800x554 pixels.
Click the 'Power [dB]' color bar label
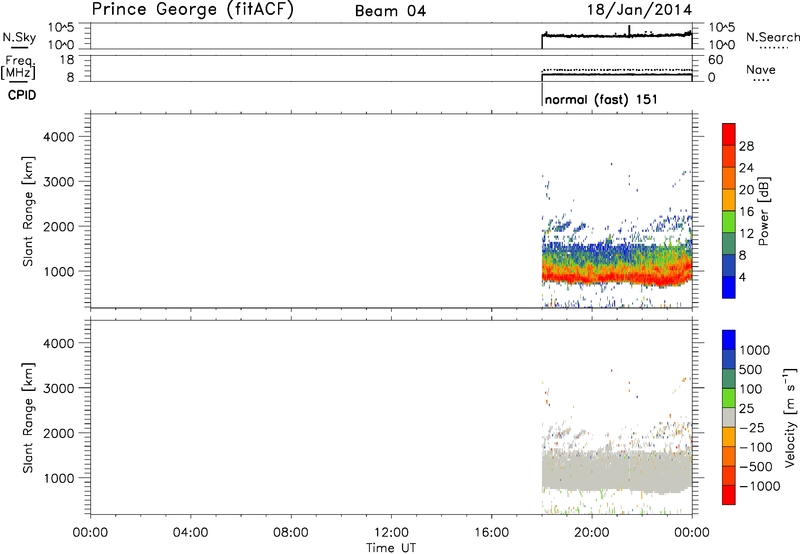(x=764, y=211)
